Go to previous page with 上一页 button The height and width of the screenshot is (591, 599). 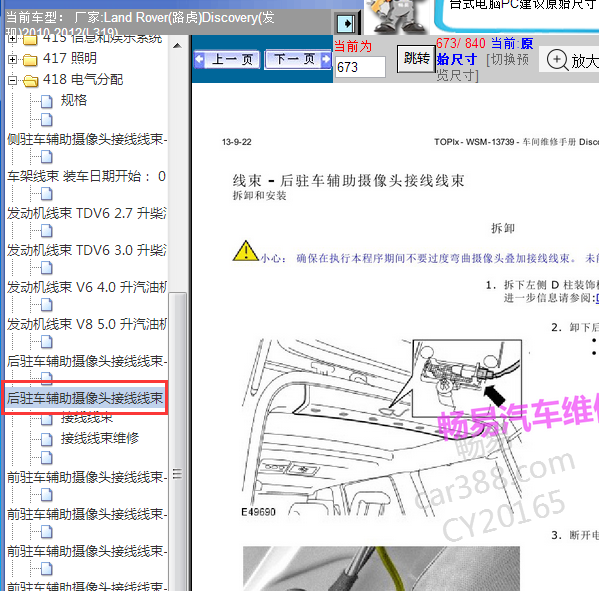[x=227, y=59]
